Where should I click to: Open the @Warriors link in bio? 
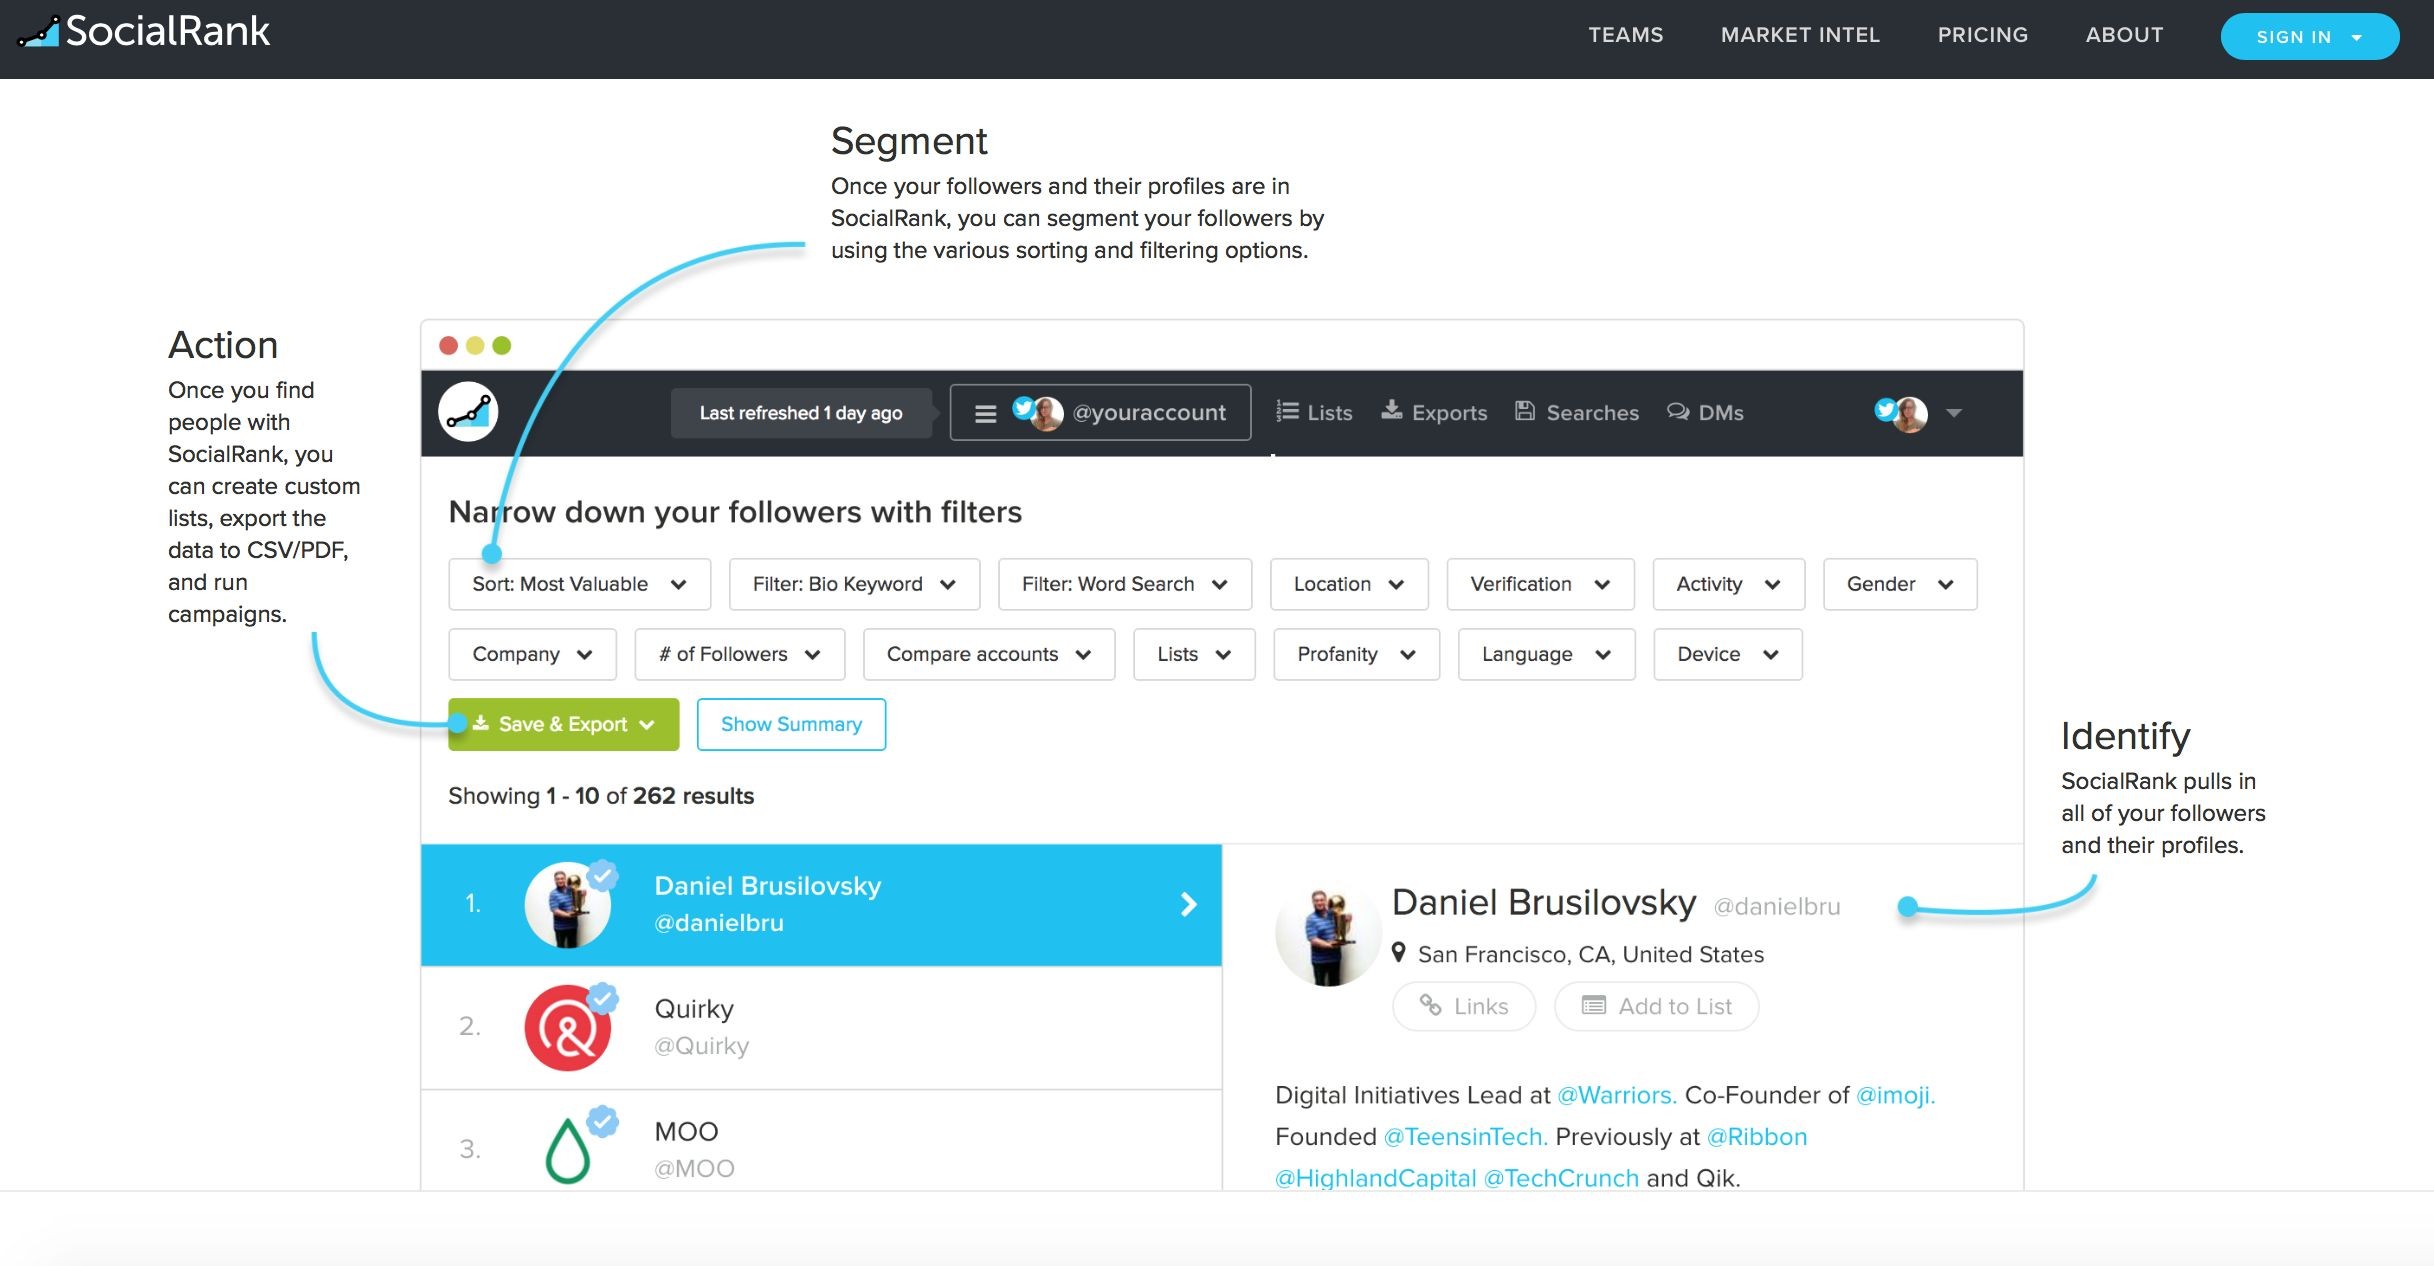coord(1617,1095)
